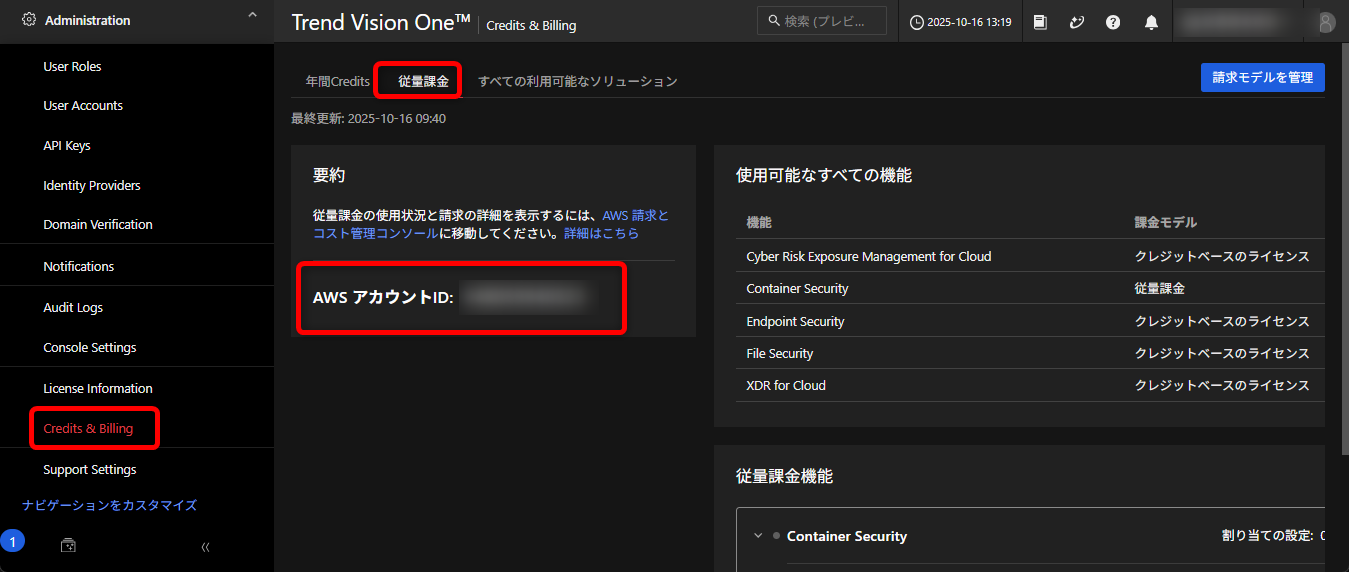Click the 課金モデル column header
The width and height of the screenshot is (1349, 572).
pos(1166,222)
